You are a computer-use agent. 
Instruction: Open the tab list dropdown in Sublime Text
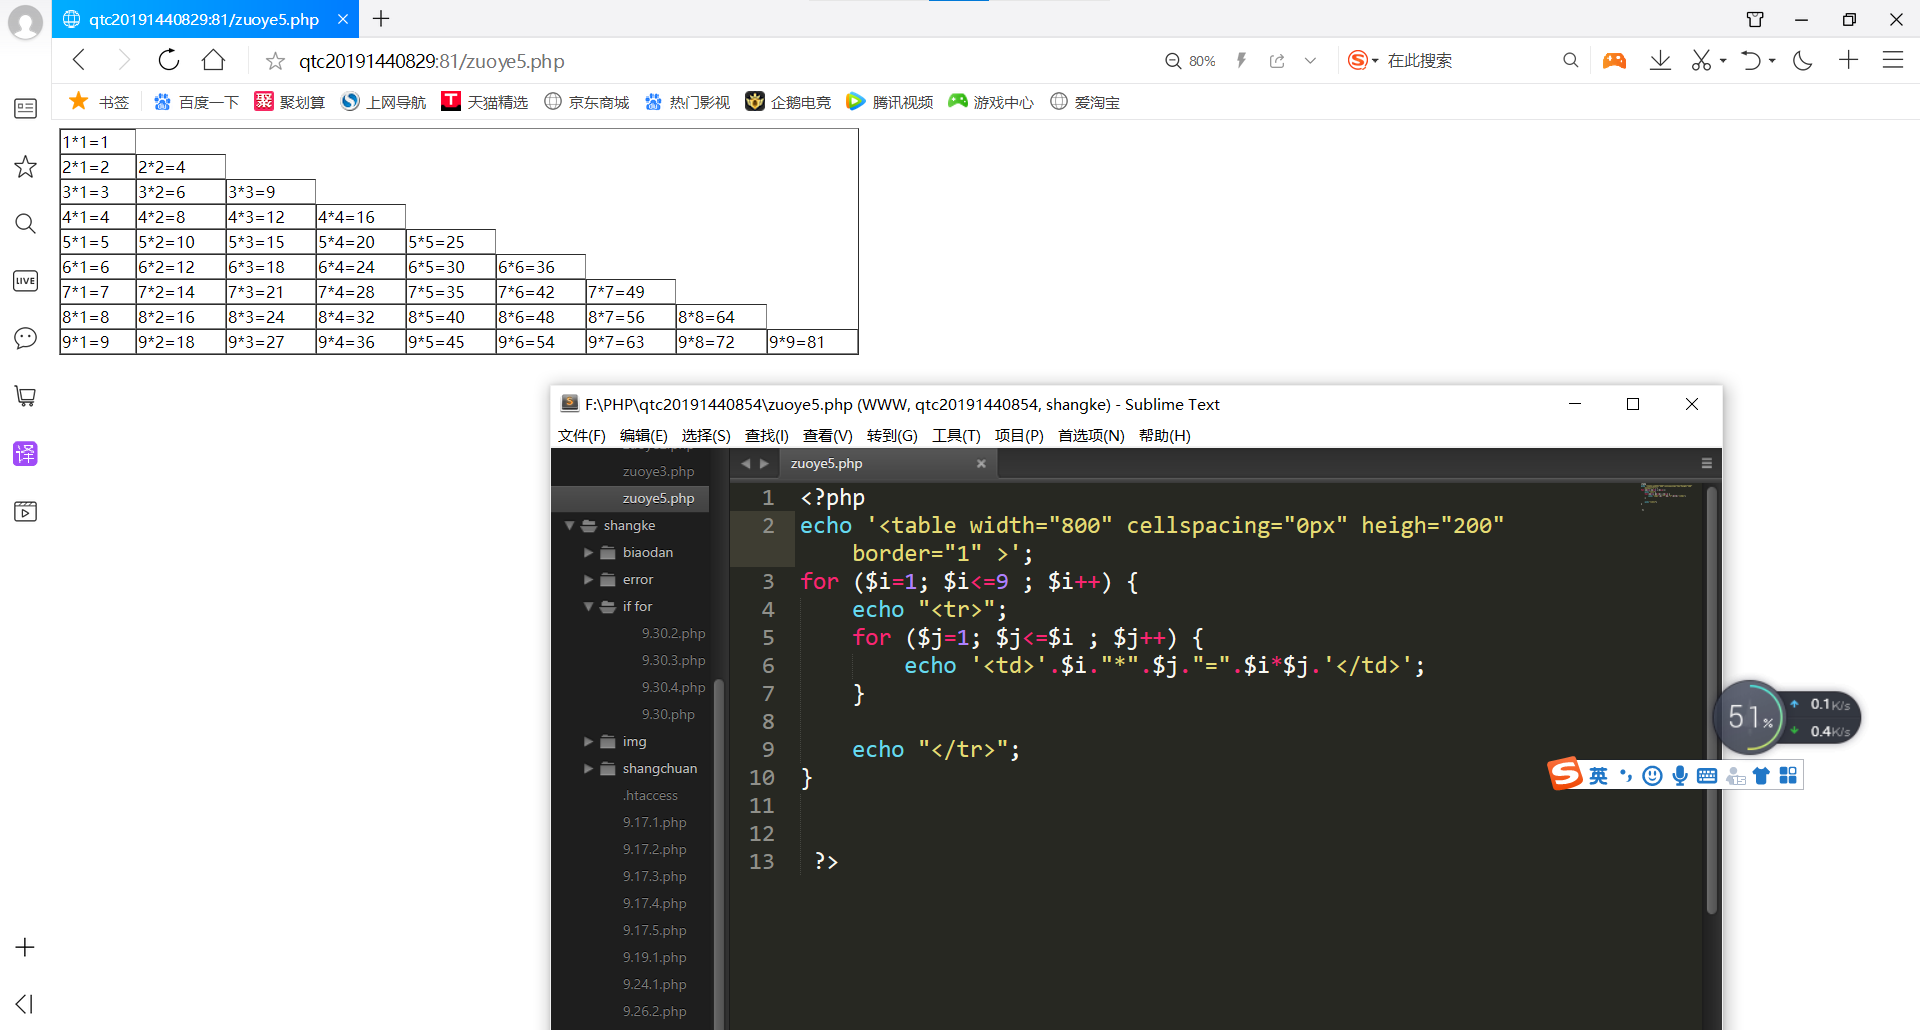click(x=1707, y=463)
